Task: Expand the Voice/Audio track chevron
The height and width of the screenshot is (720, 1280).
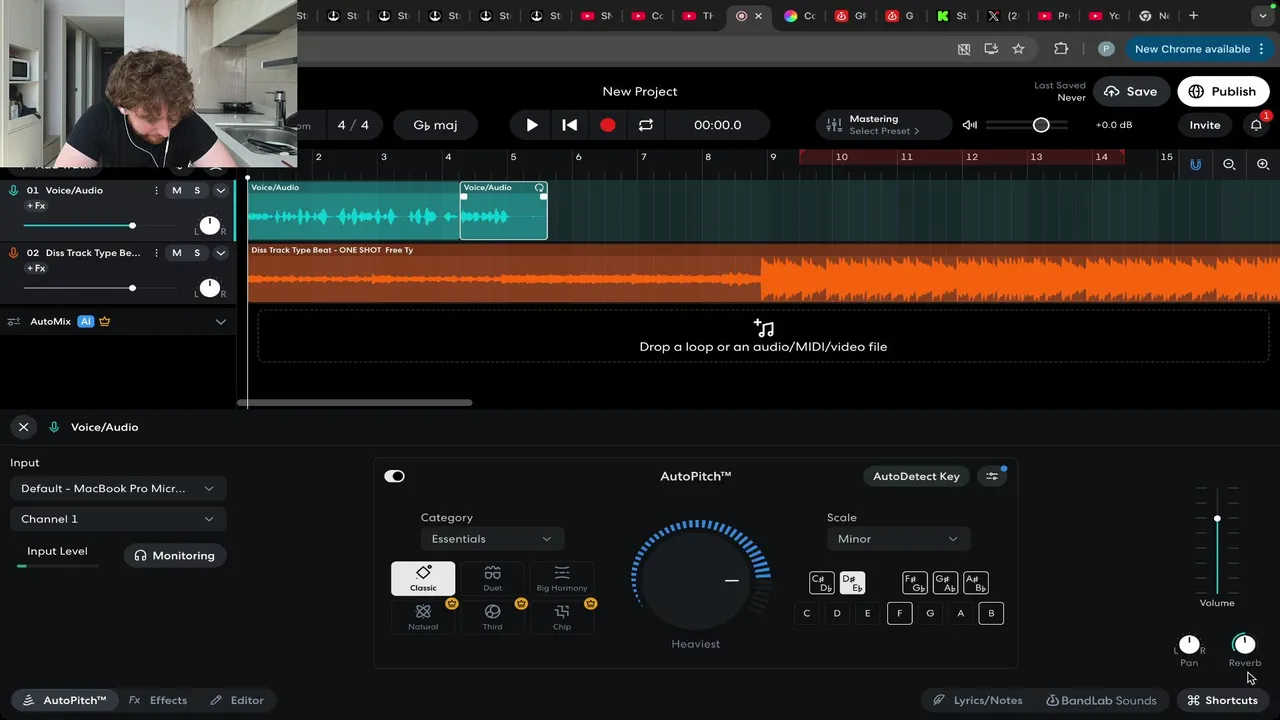Action: coord(221,190)
